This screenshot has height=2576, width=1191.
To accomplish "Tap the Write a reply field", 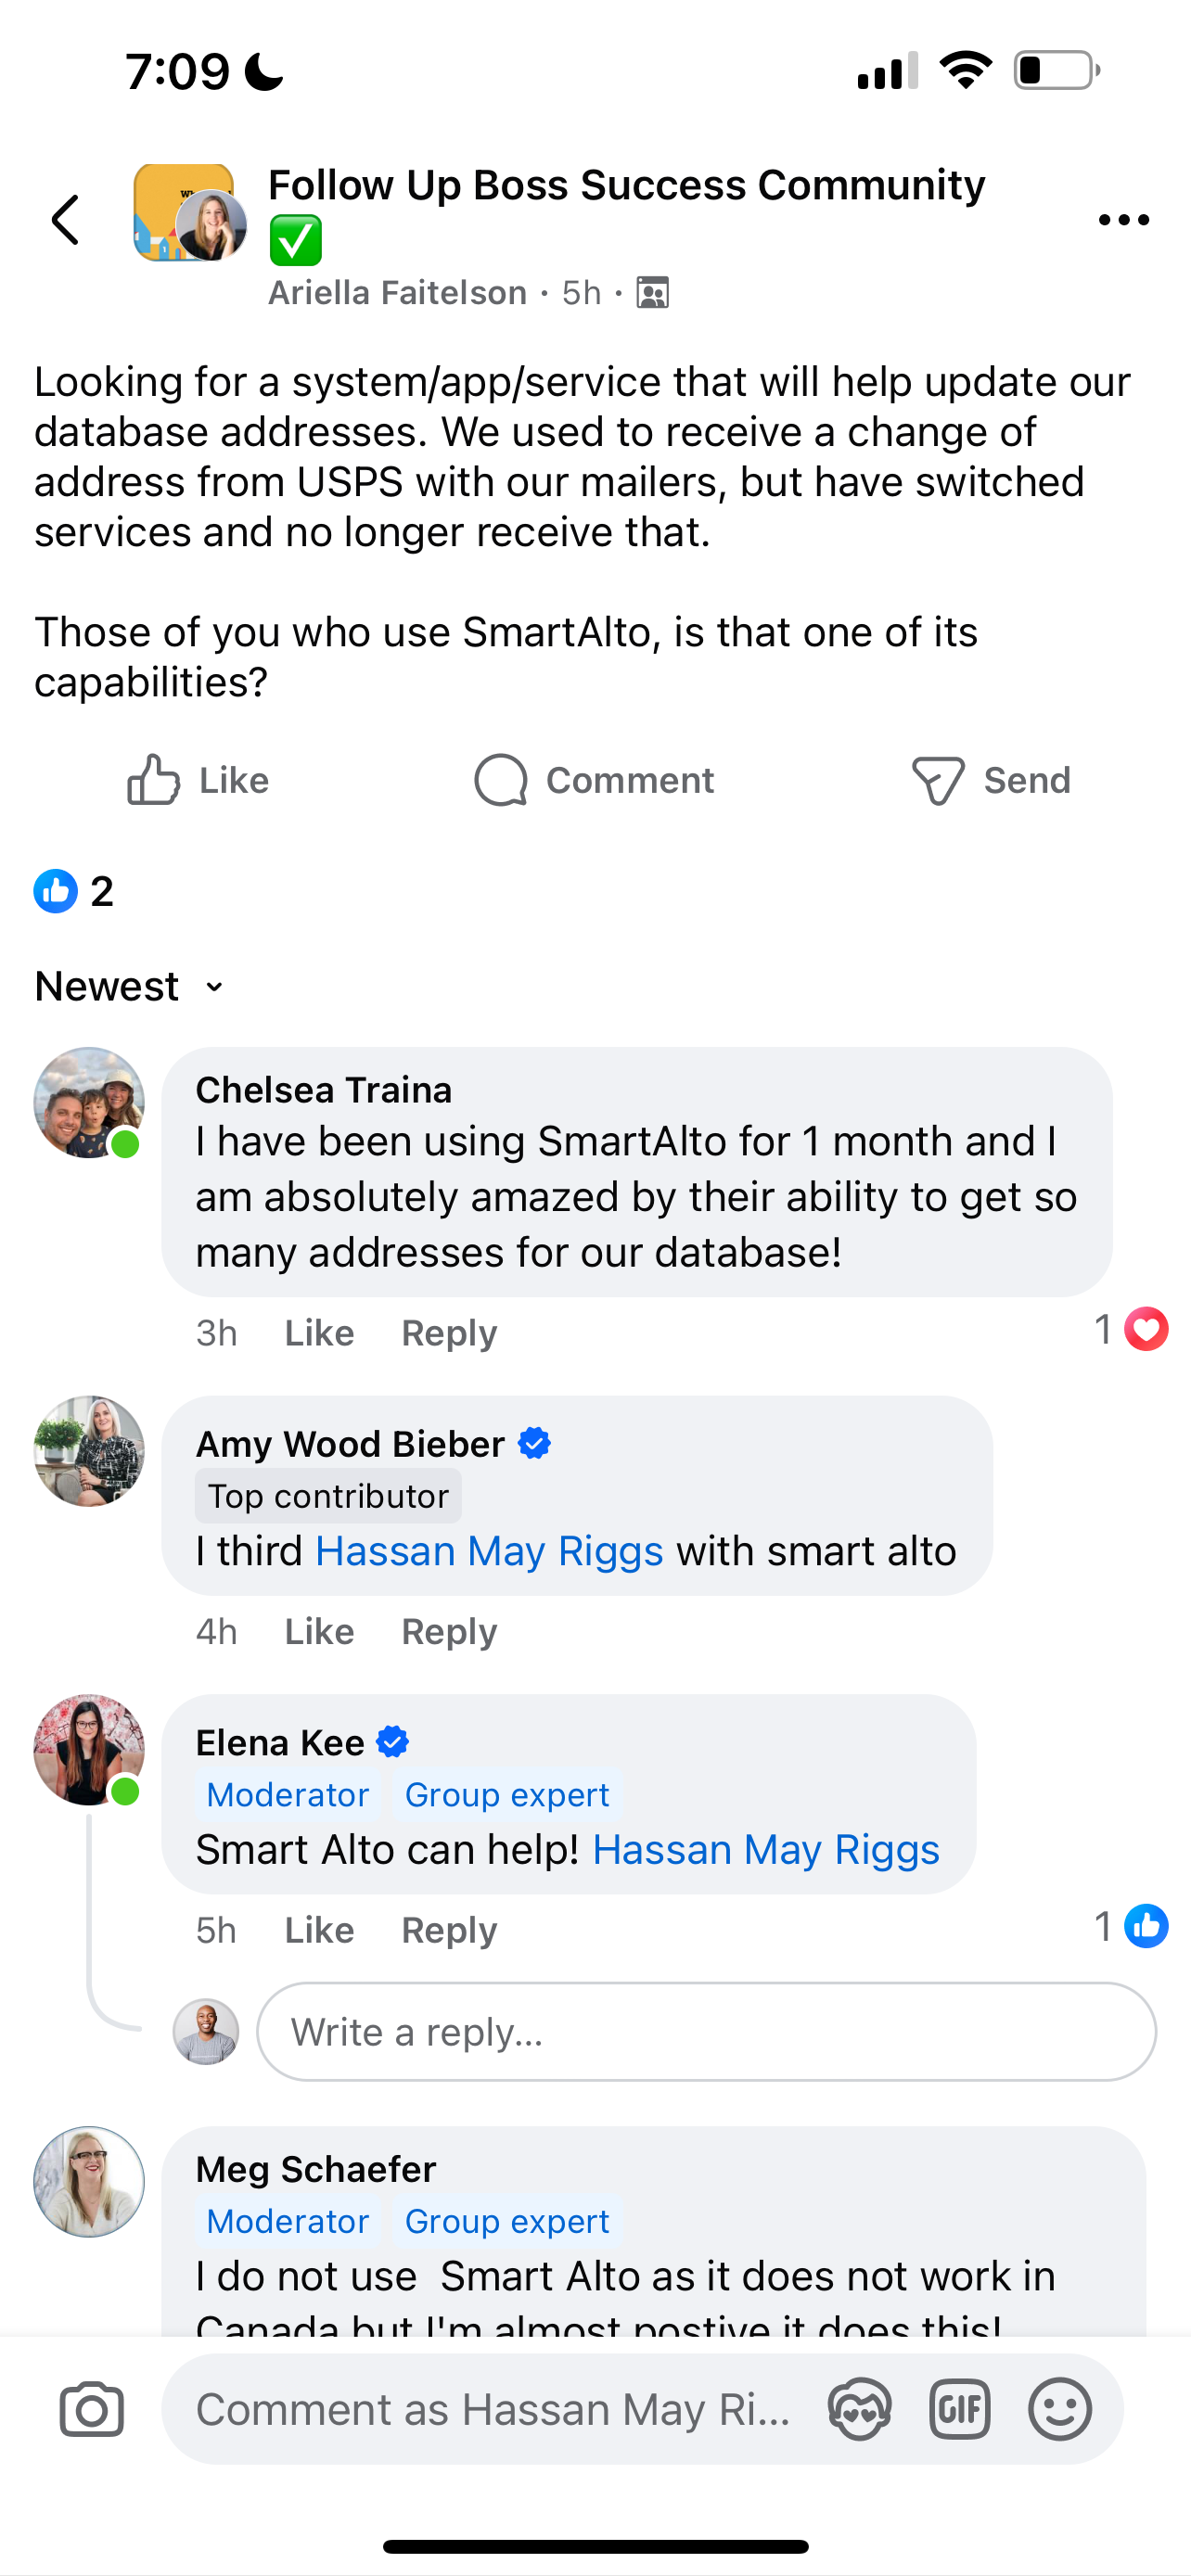I will point(705,2032).
